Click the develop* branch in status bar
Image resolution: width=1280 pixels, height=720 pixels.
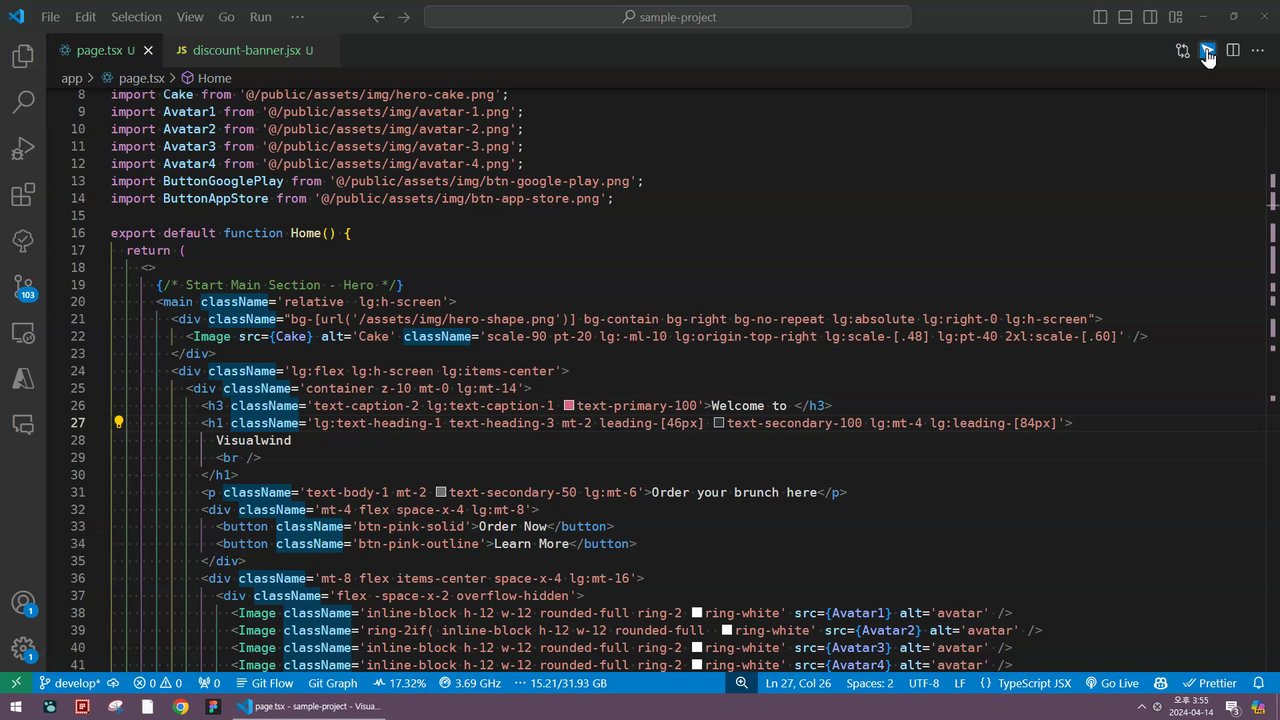(69, 683)
